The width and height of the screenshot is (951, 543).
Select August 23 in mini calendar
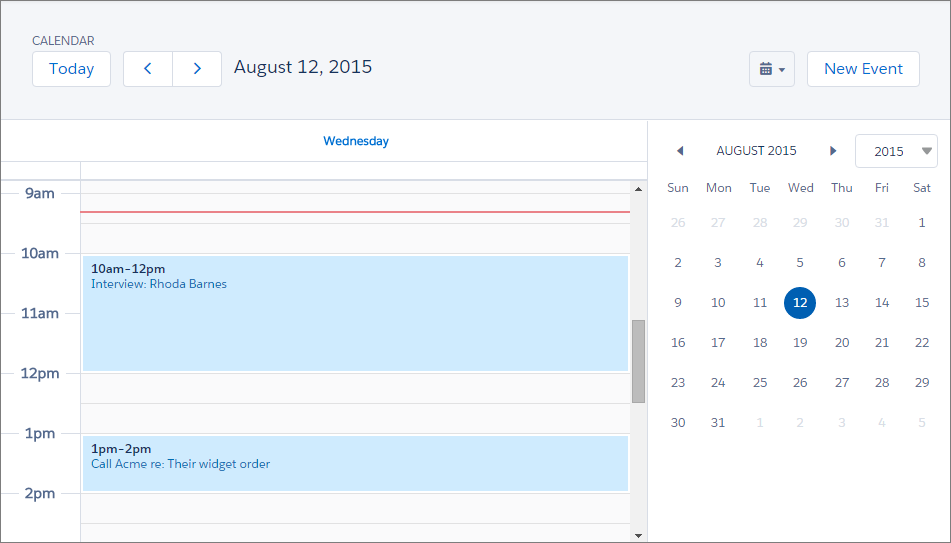(x=678, y=383)
